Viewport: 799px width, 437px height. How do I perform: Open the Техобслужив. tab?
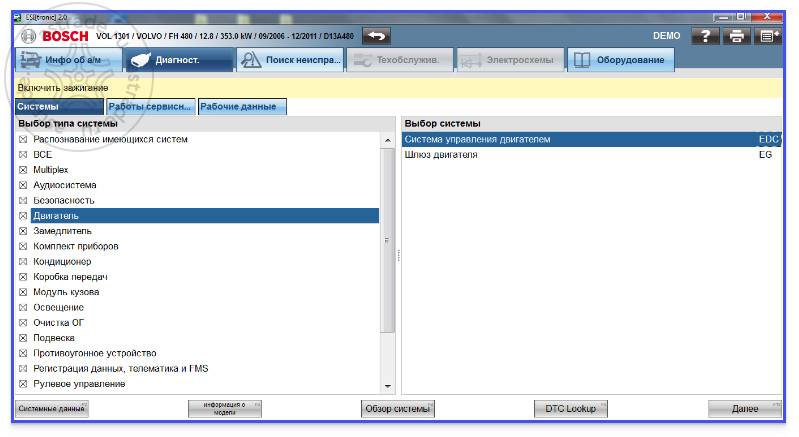[x=400, y=60]
